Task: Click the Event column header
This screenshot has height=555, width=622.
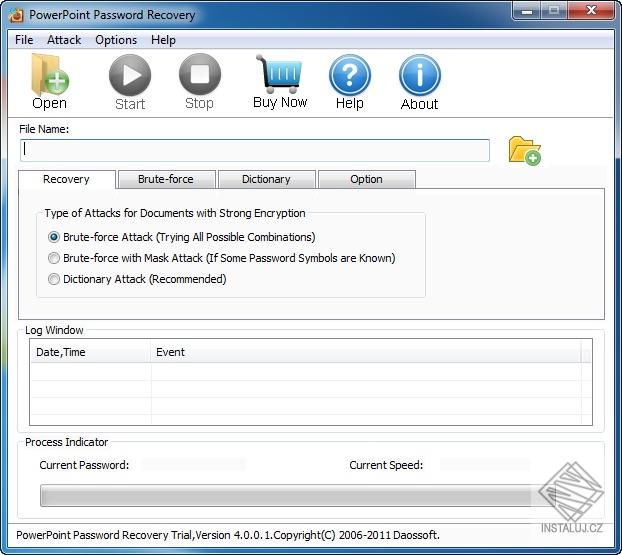Action: (x=365, y=352)
